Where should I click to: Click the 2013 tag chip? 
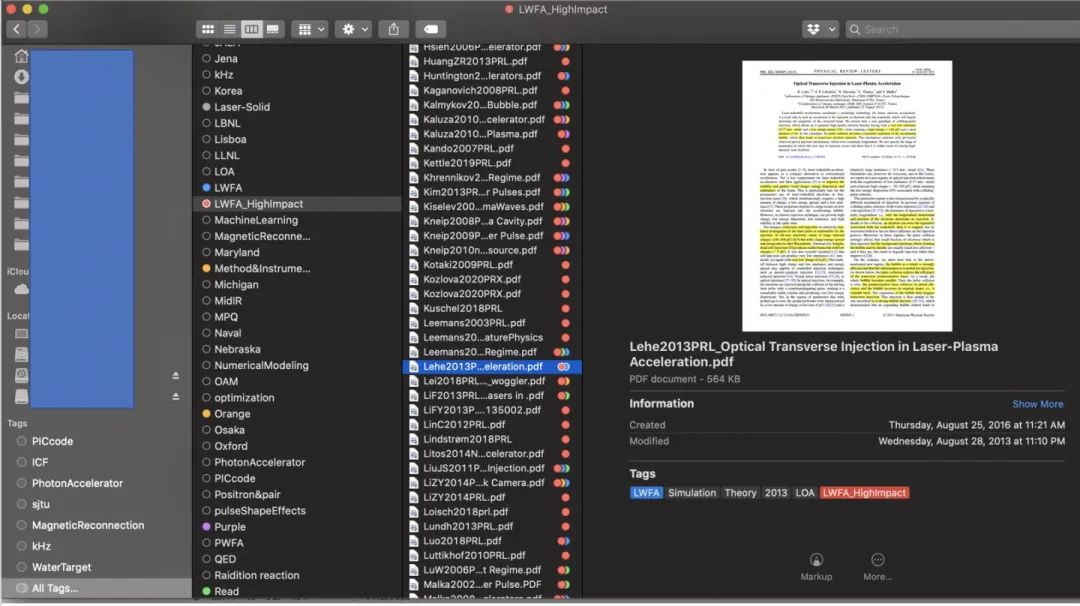coord(776,493)
